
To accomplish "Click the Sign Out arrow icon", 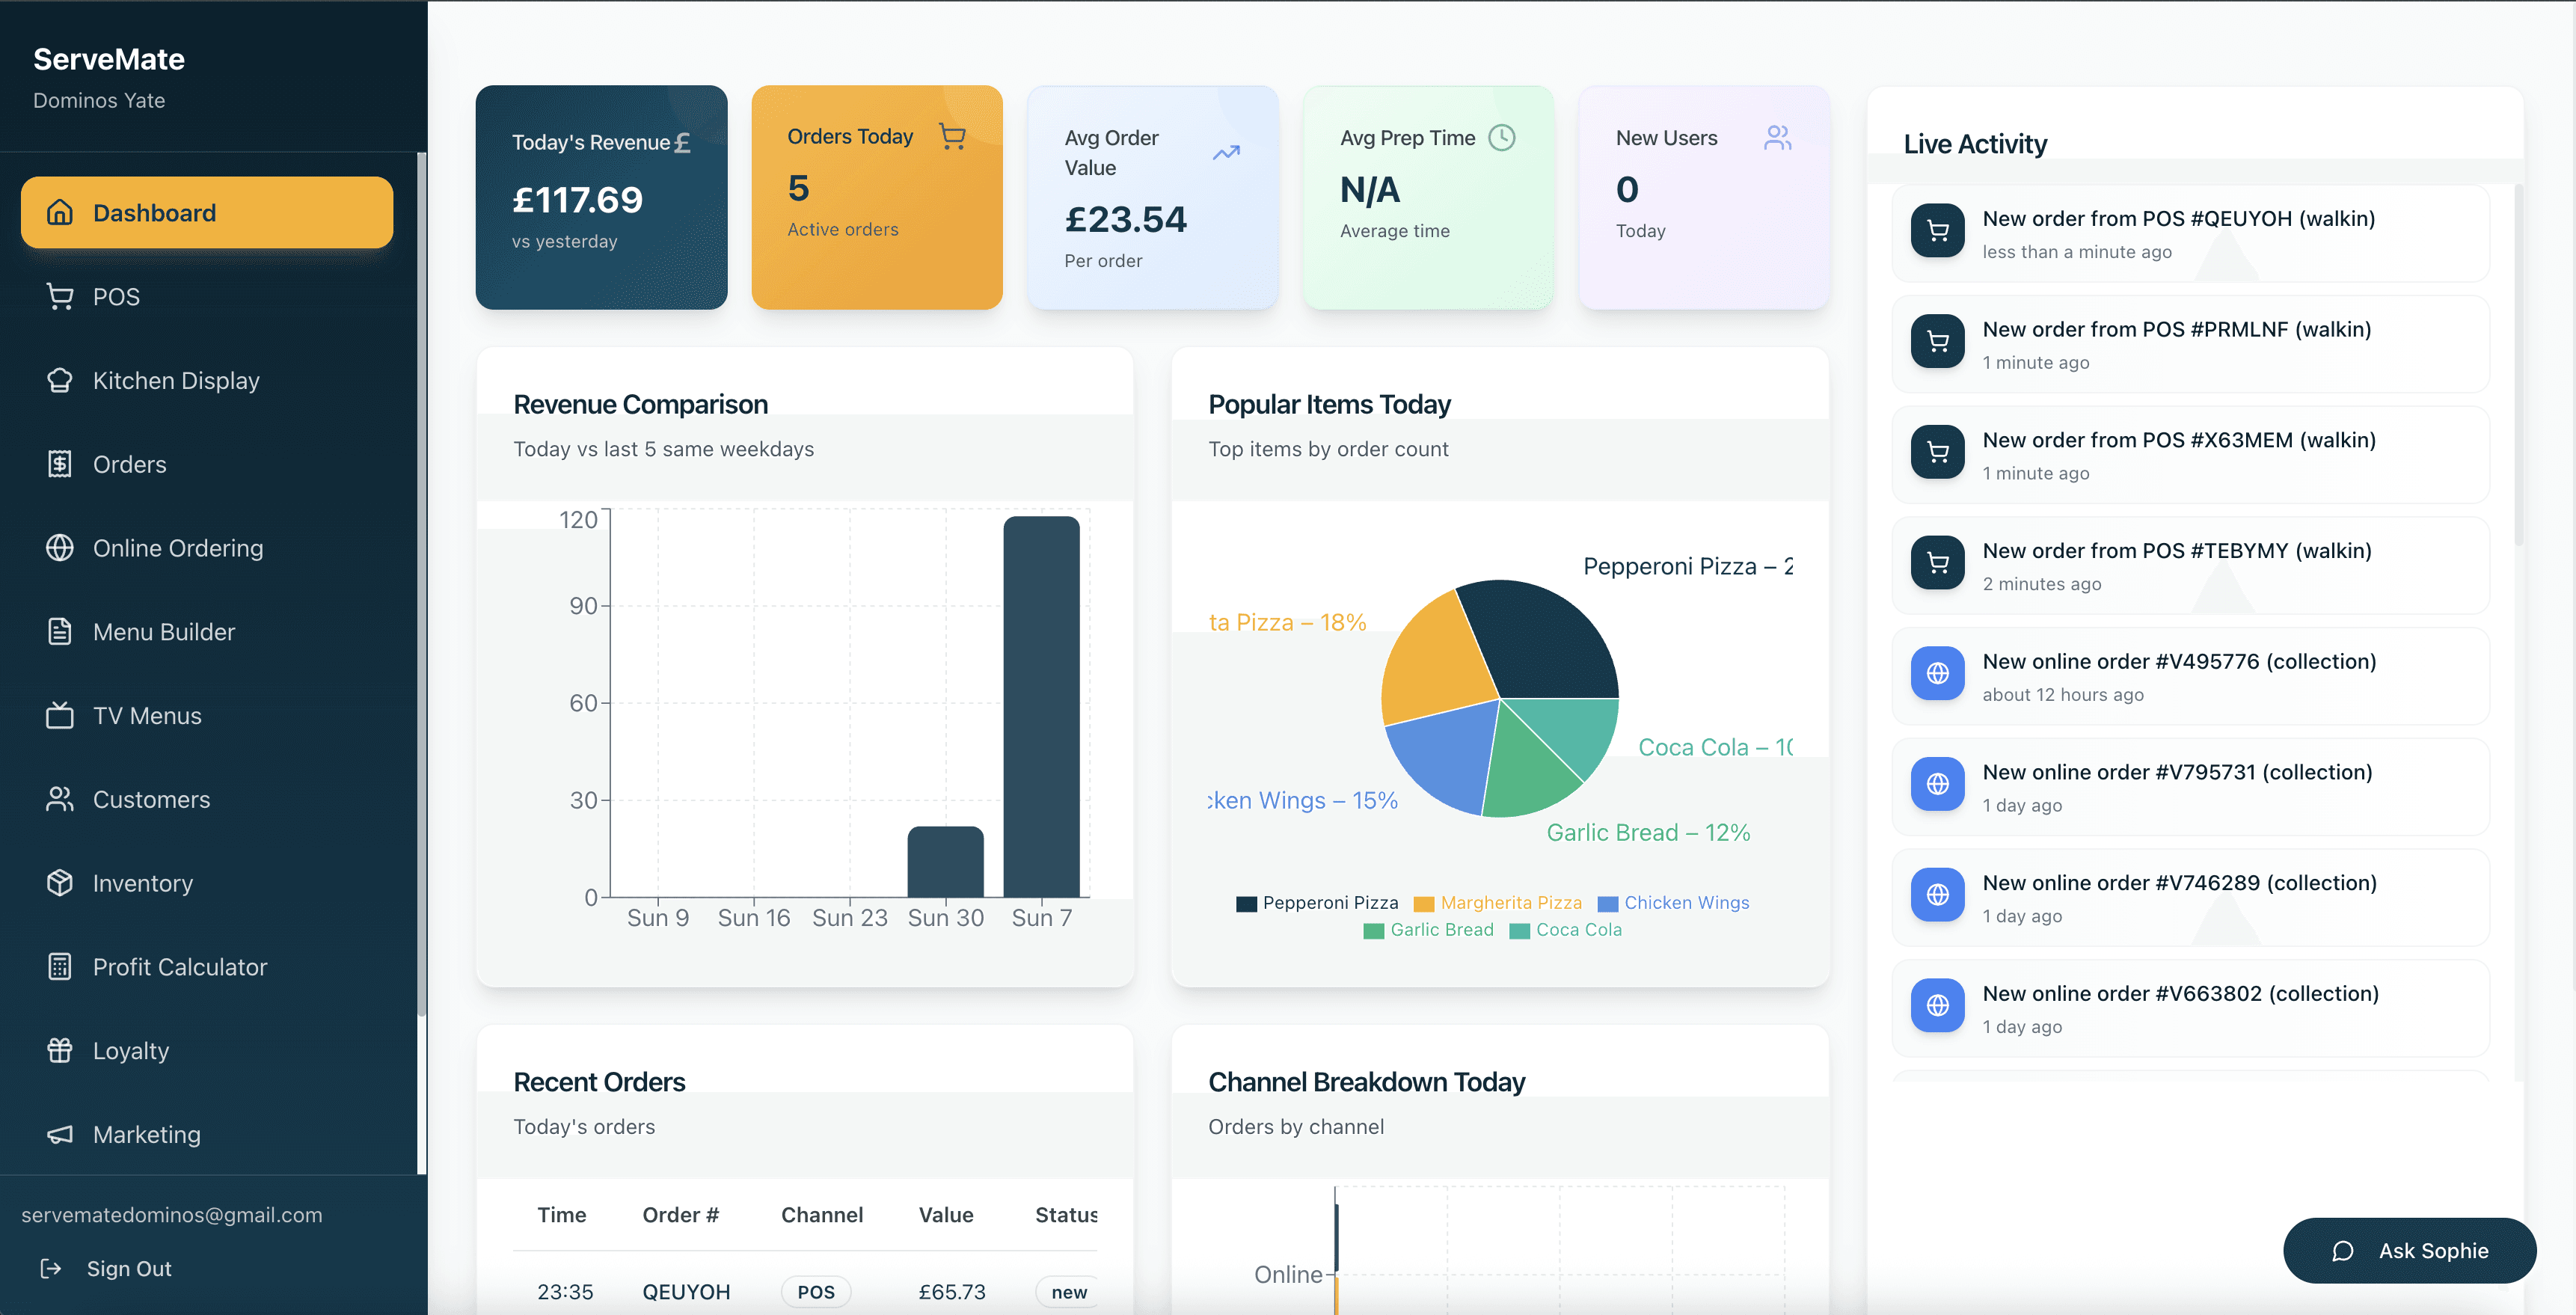I will click(x=51, y=1268).
